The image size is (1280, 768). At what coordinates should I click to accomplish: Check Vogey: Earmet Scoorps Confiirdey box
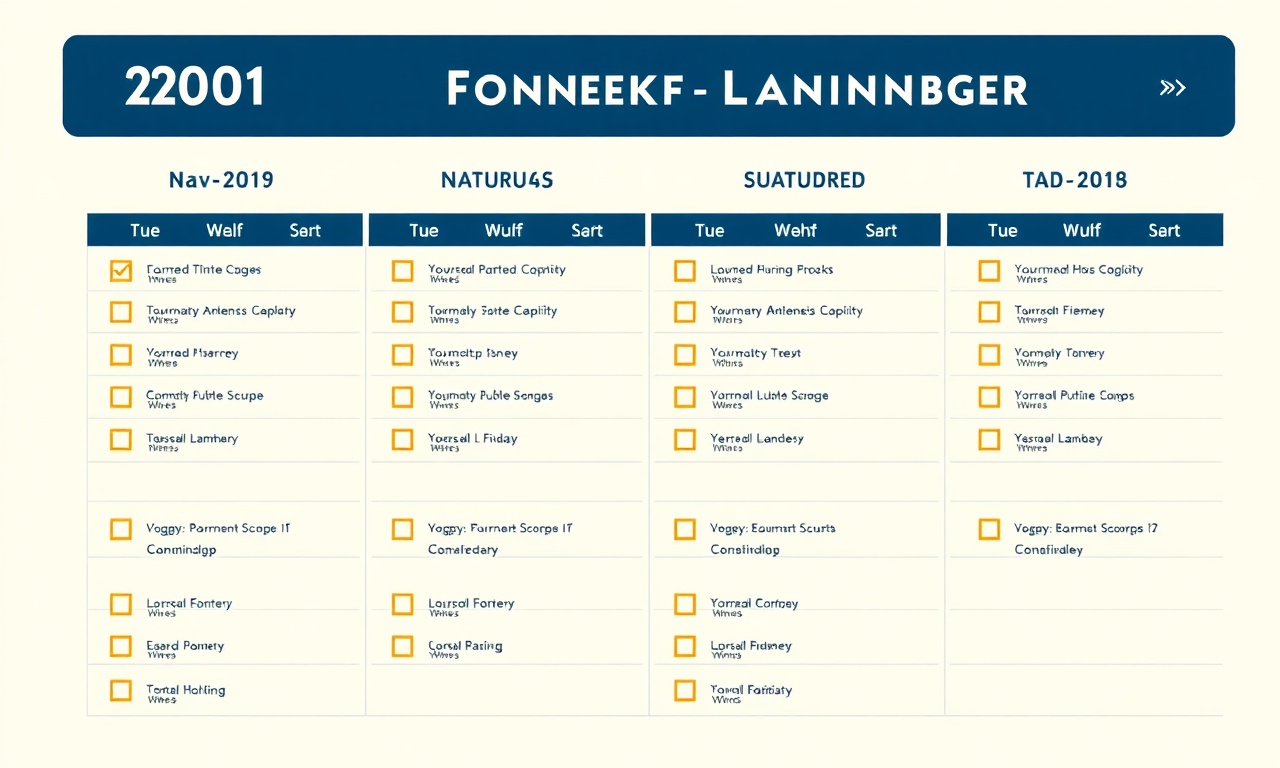pos(989,529)
